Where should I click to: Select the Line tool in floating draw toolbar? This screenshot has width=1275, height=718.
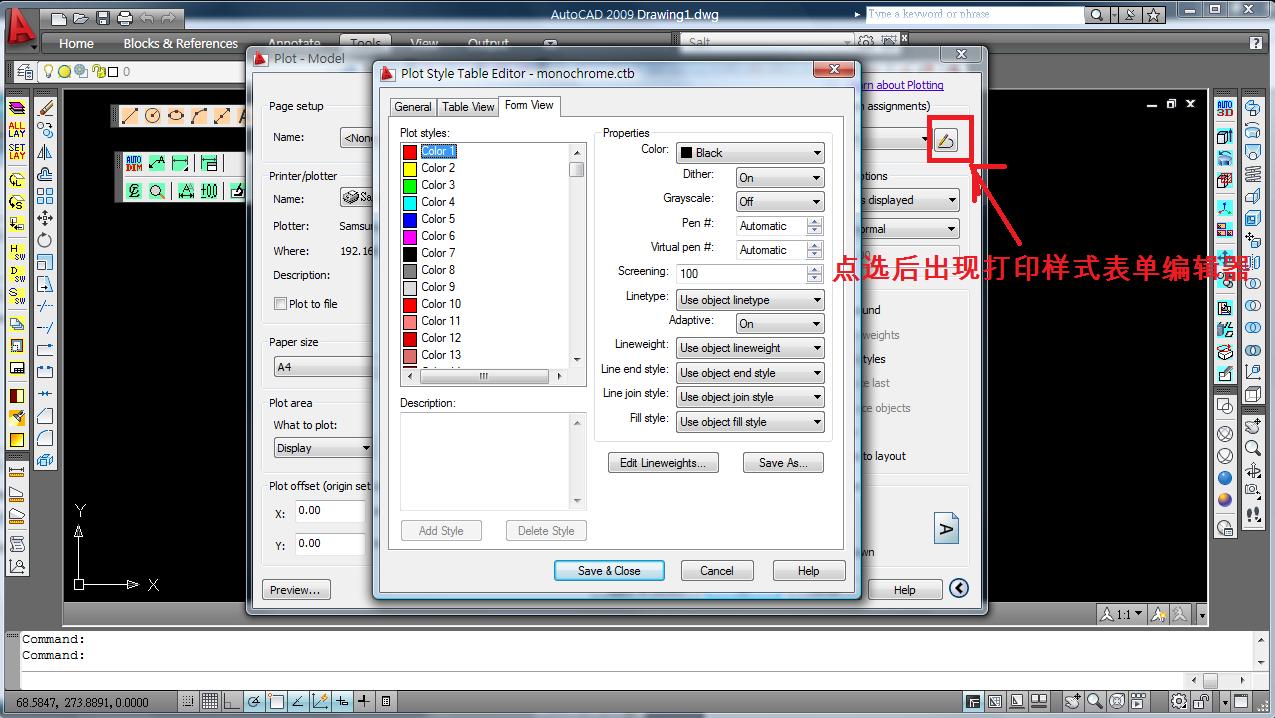pos(130,116)
